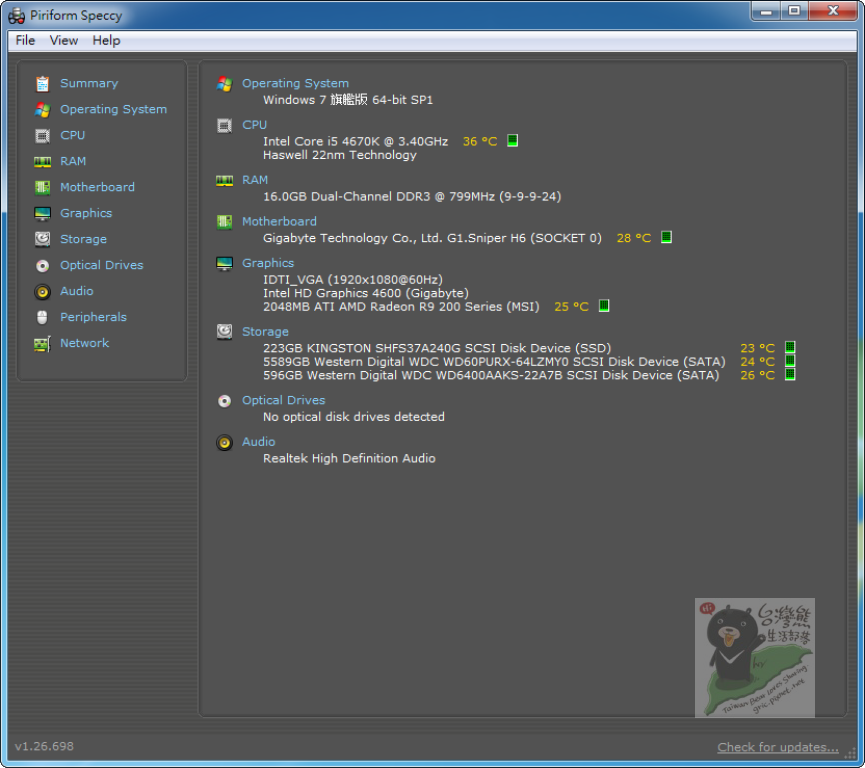Screen dimensions: 865x768
Task: Select RAM in the sidebar
Action: click(x=73, y=161)
